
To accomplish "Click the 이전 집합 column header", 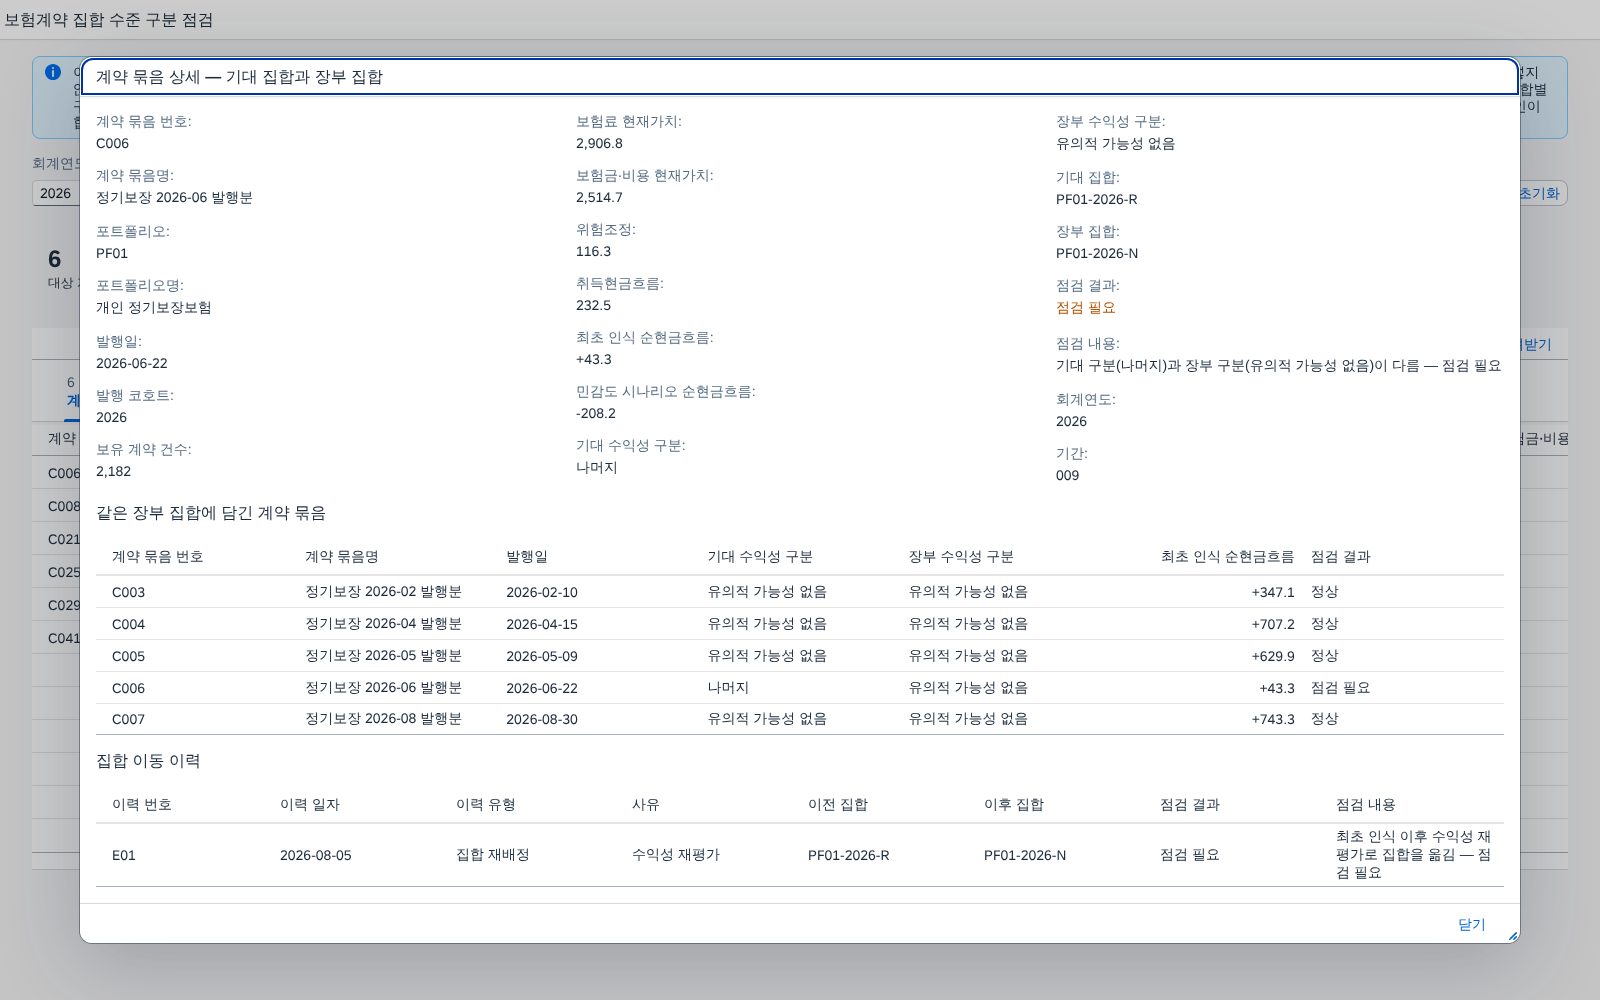I will pos(838,805).
